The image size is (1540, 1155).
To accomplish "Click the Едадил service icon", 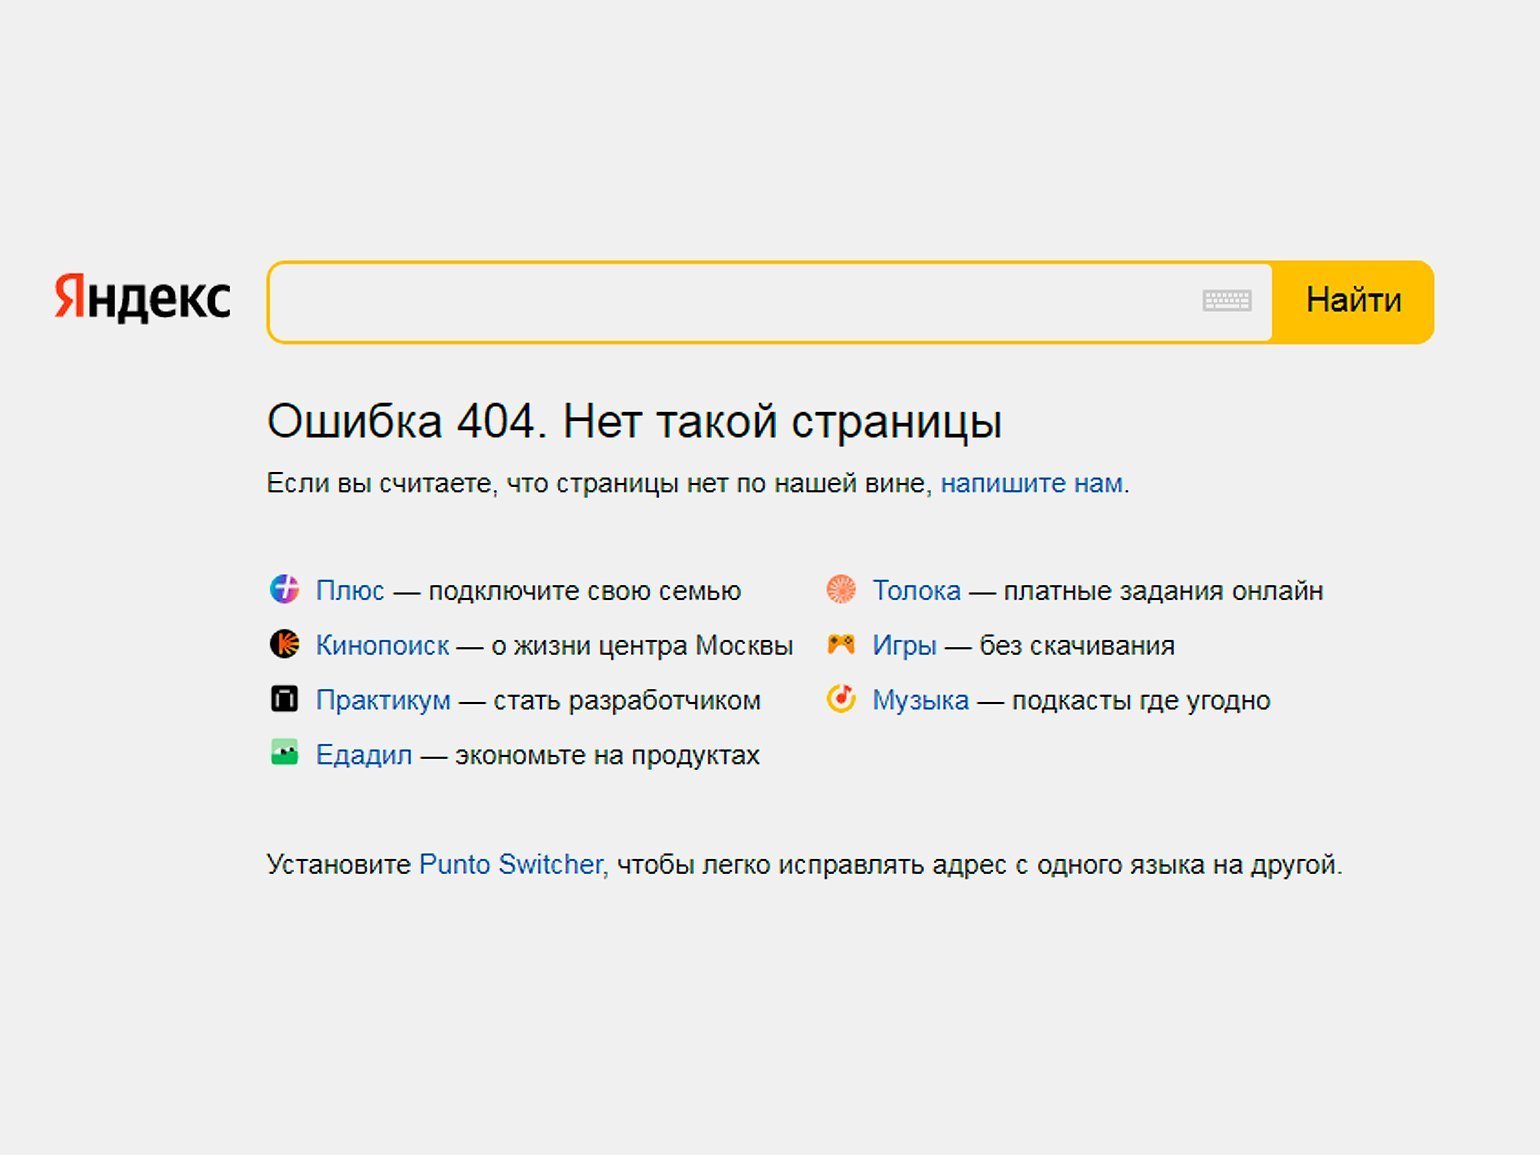I will [285, 752].
